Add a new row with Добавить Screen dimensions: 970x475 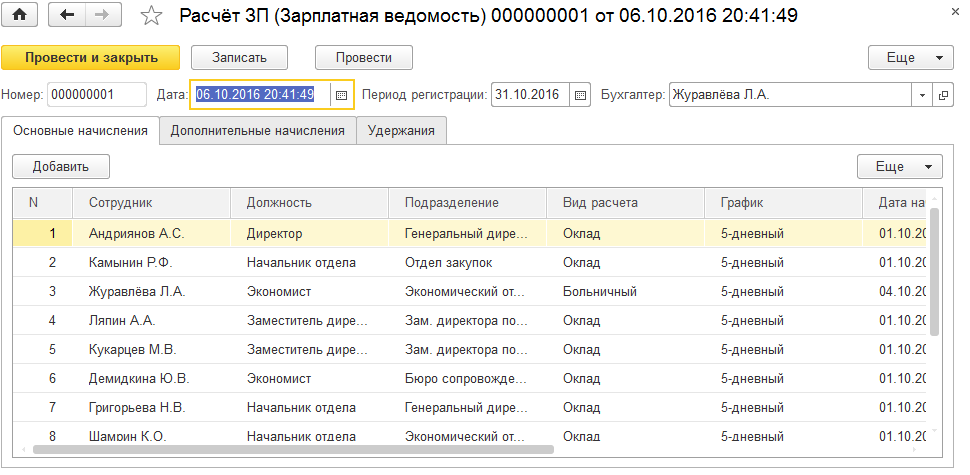point(61,166)
